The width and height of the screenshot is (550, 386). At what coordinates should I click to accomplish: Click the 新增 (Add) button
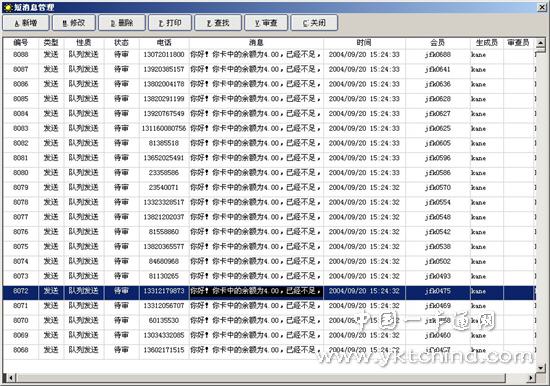click(26, 23)
